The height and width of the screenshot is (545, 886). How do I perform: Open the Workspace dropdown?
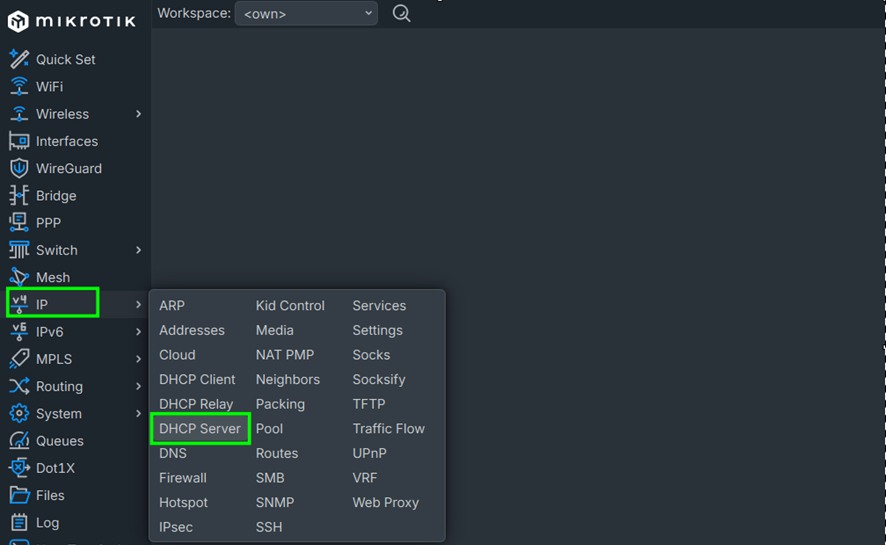[x=306, y=14]
